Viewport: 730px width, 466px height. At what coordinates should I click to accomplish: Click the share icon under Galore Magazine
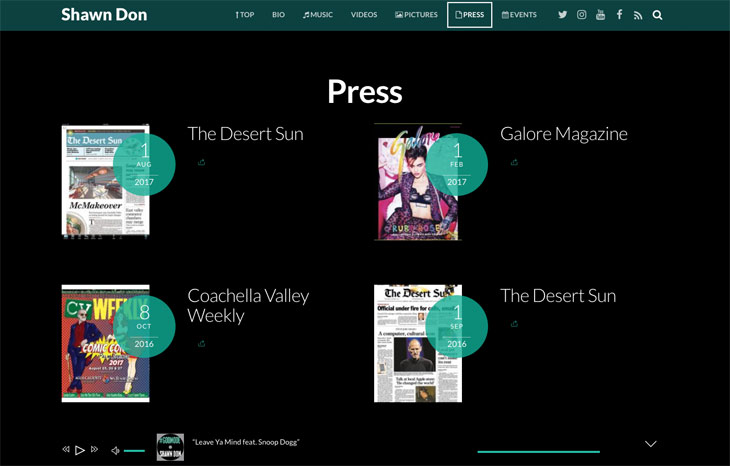click(x=514, y=162)
